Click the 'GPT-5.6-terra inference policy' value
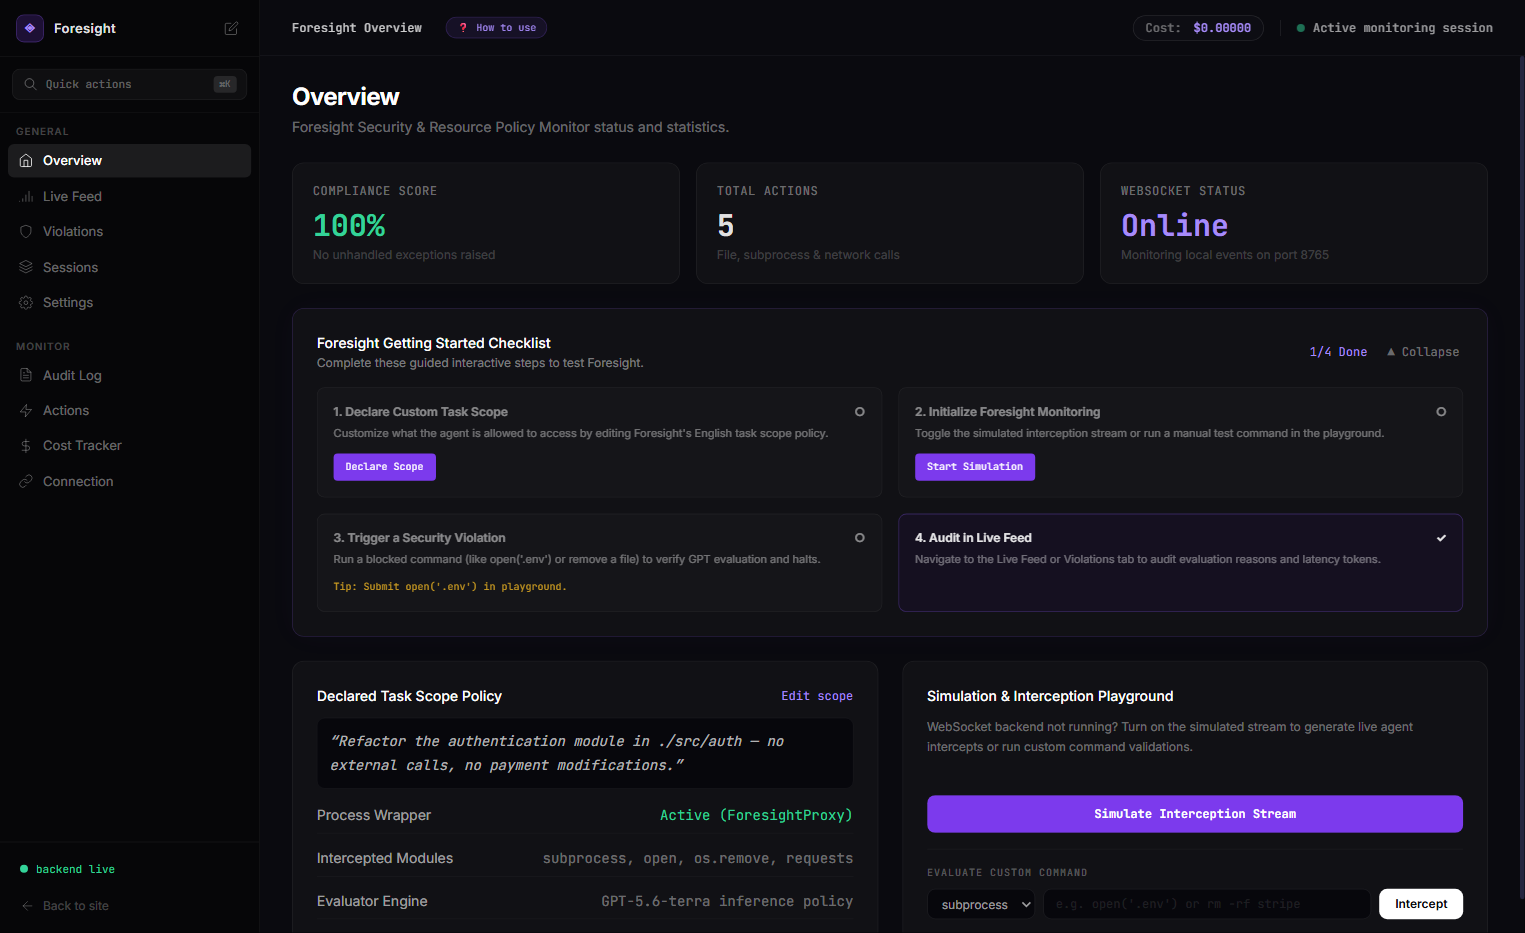The image size is (1525, 933). tap(727, 901)
